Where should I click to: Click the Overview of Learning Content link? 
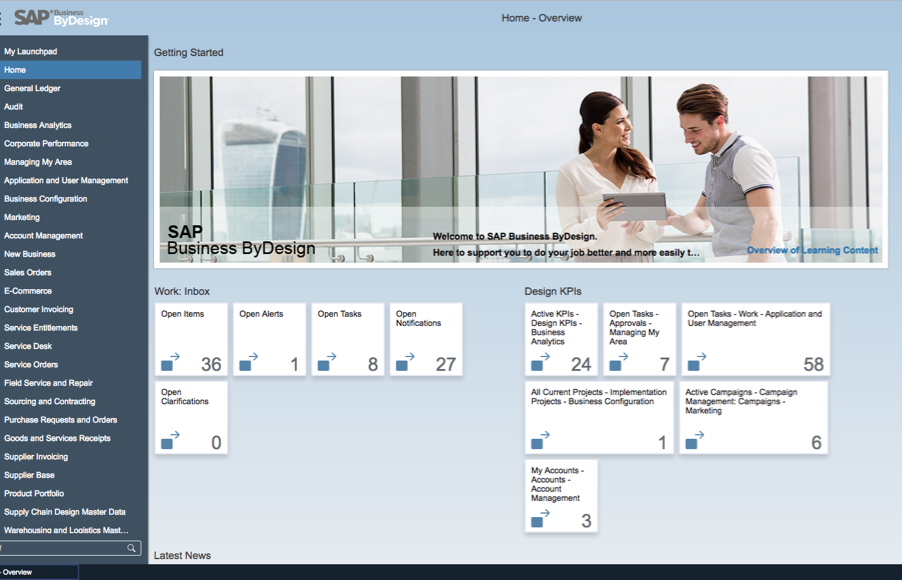(x=812, y=250)
